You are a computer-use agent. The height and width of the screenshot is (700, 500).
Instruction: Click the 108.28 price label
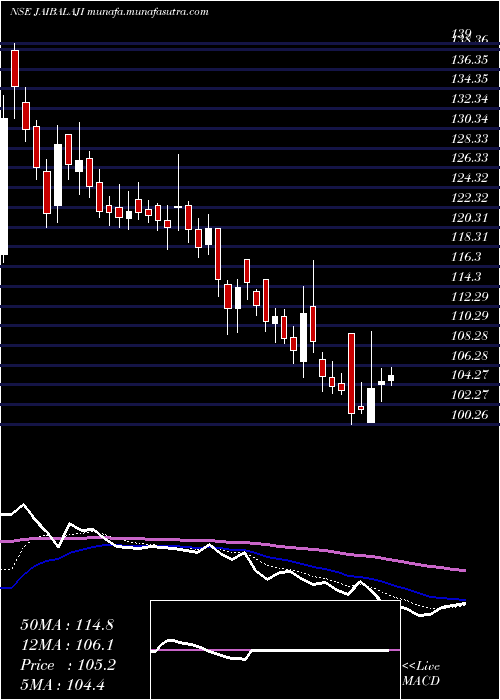click(469, 336)
